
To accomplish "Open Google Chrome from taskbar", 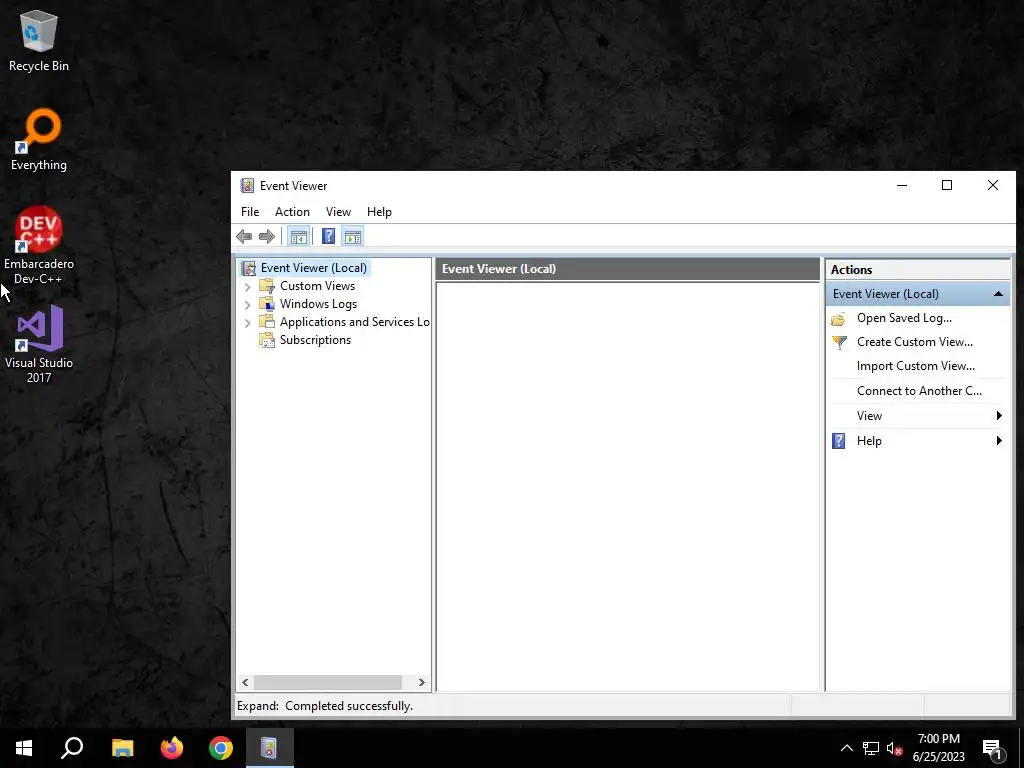I will [x=221, y=748].
